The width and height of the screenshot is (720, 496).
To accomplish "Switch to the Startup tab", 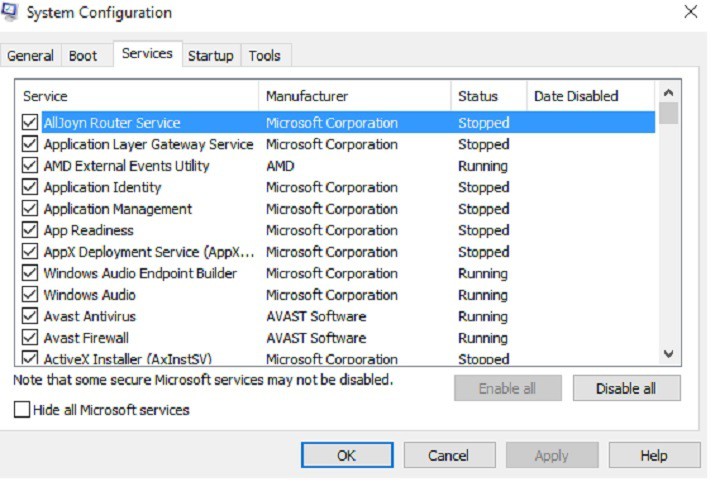I will pos(210,56).
